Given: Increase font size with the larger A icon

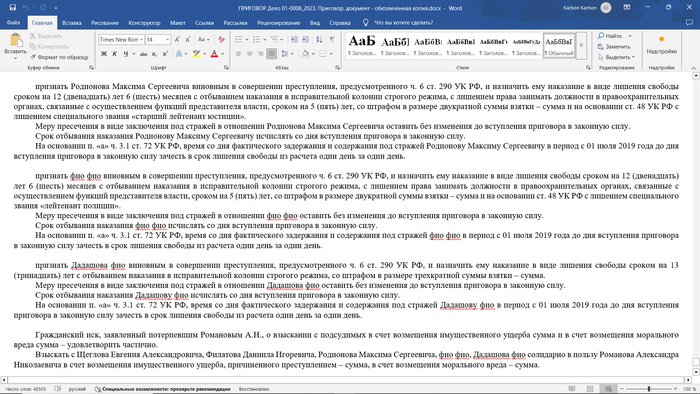Looking at the screenshot, I should 177,40.
